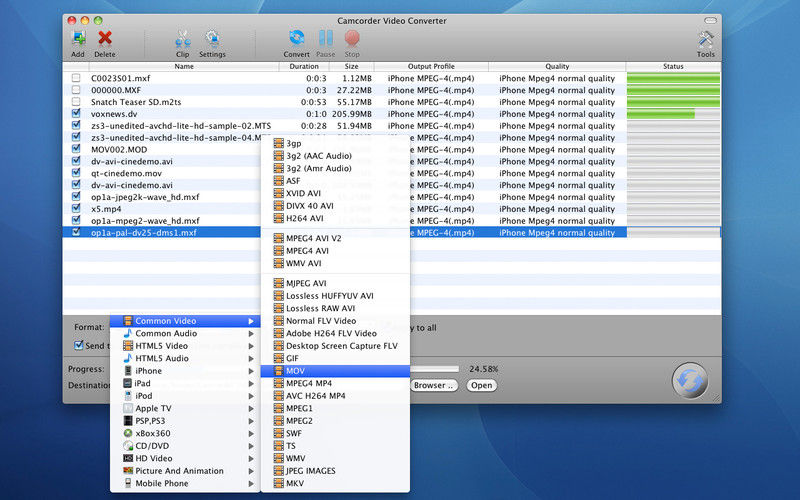The height and width of the screenshot is (500, 800).
Task: Pick the MKV format entry
Action: (335, 483)
